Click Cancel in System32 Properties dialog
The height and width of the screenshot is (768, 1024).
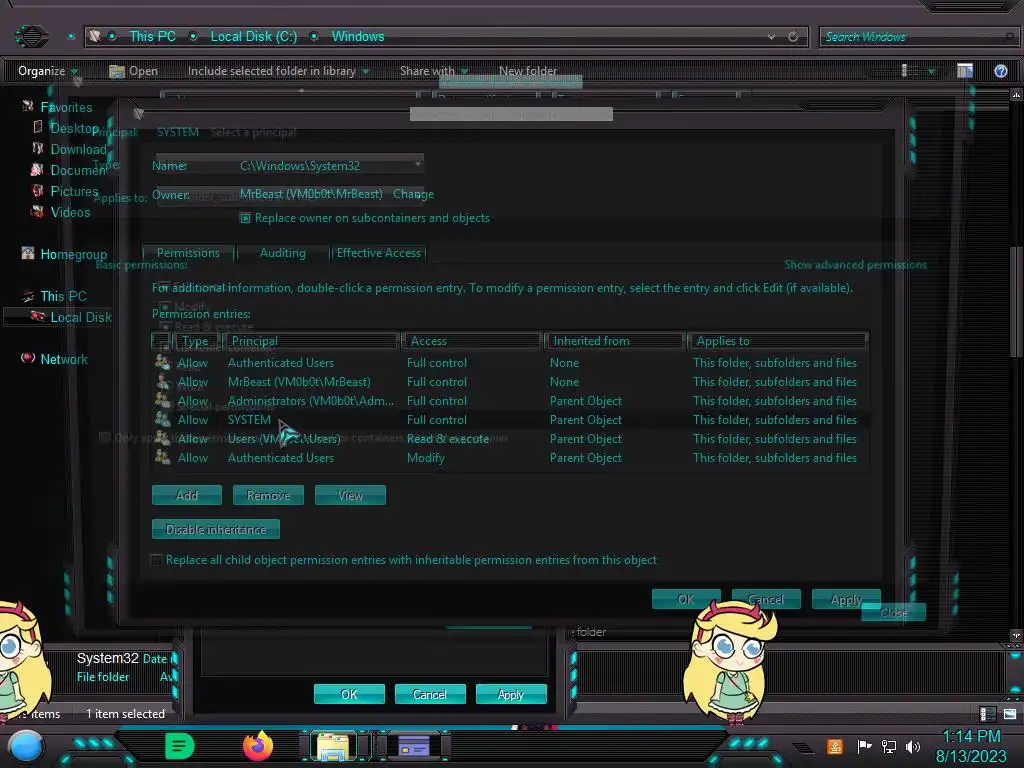pos(430,694)
